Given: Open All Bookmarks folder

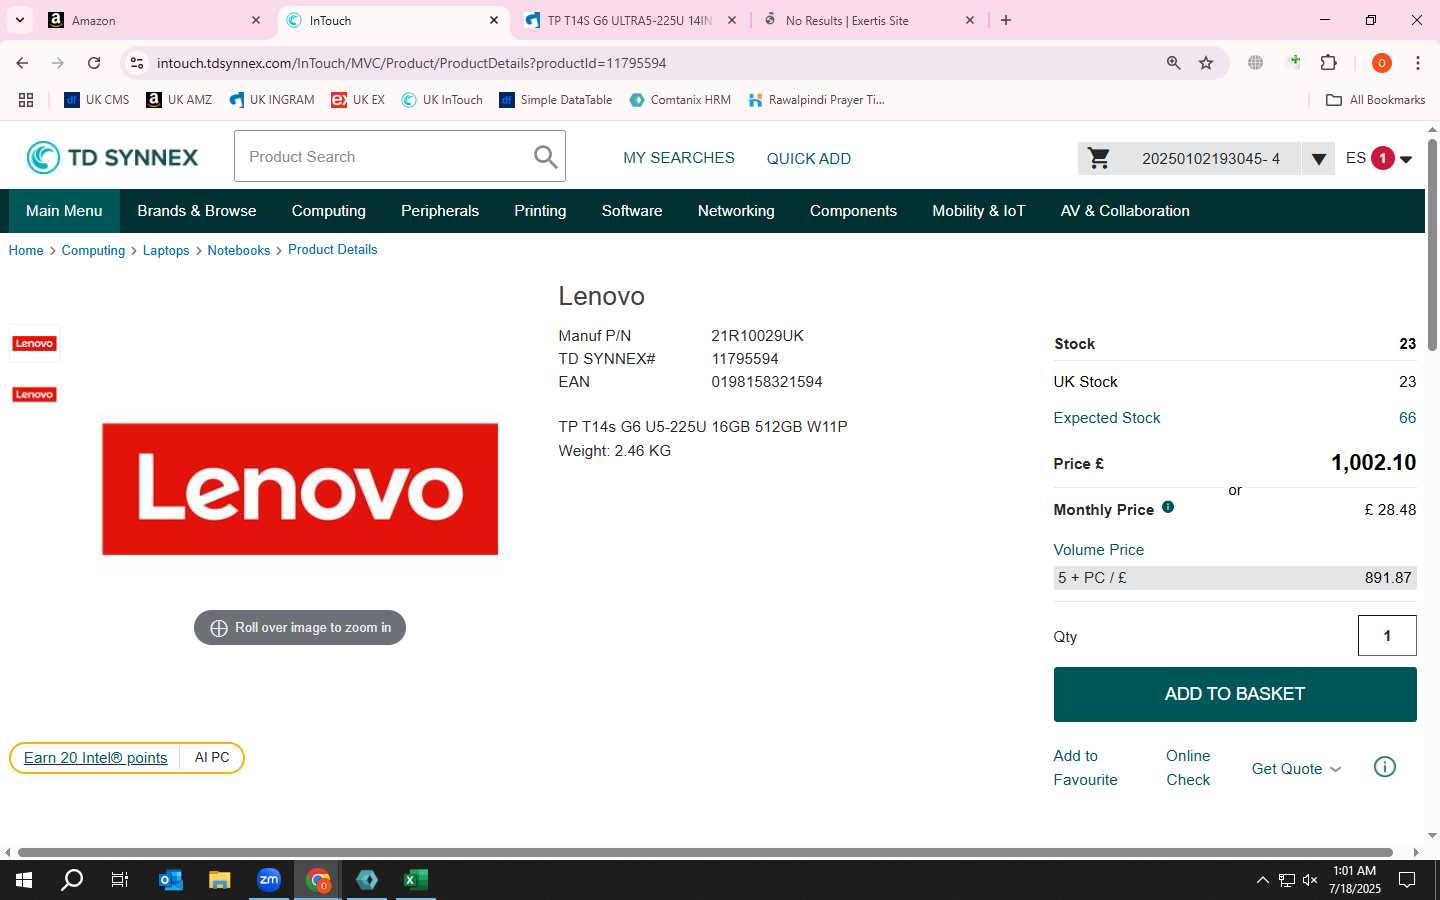Looking at the screenshot, I should (x=1375, y=100).
